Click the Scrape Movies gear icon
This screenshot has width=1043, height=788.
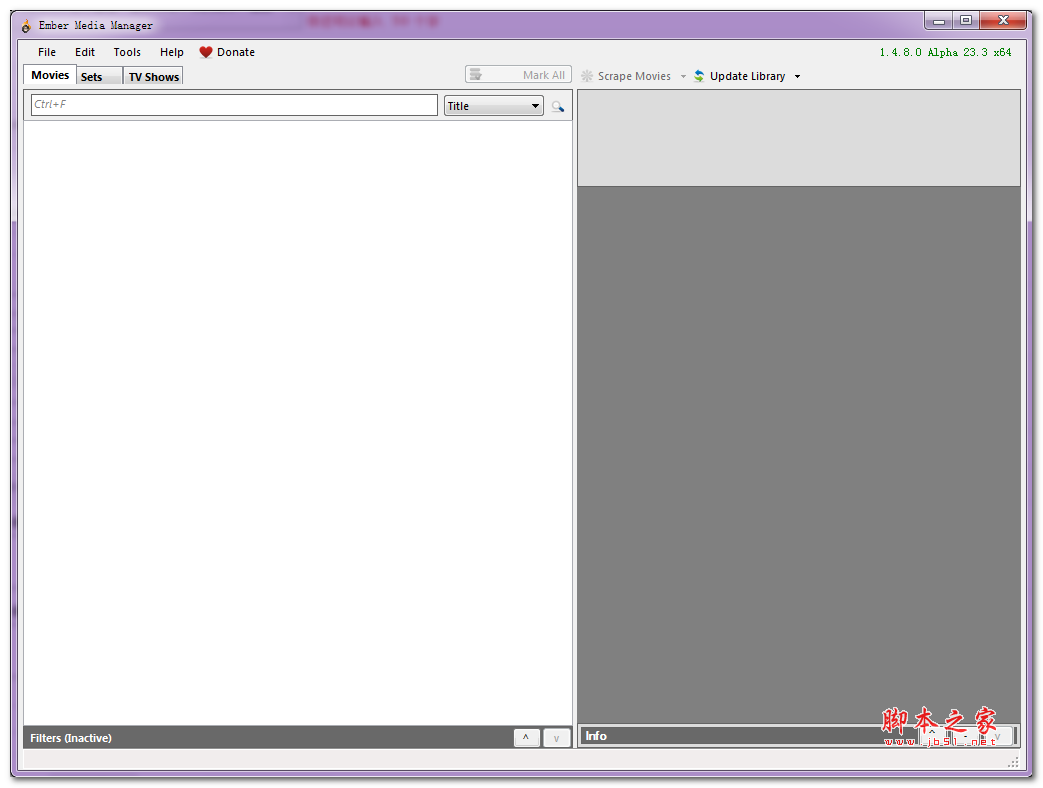(586, 75)
